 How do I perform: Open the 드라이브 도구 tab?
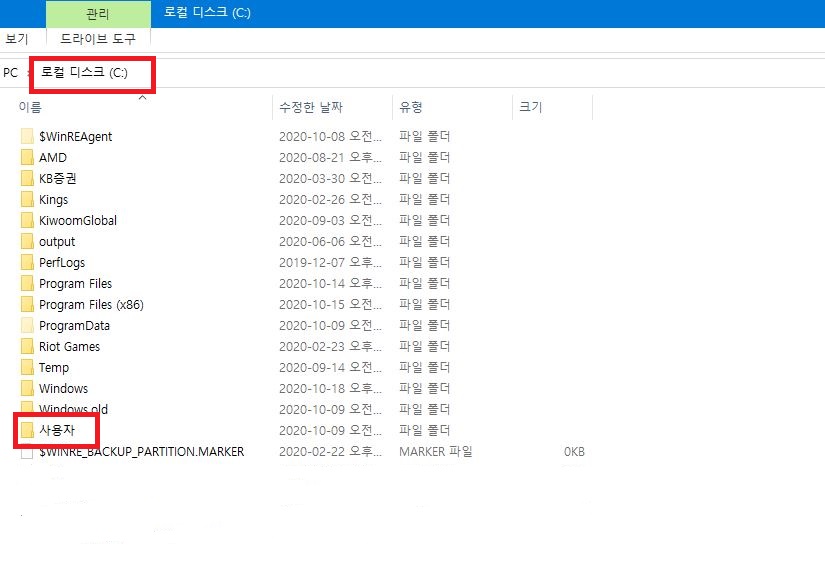(x=98, y=38)
